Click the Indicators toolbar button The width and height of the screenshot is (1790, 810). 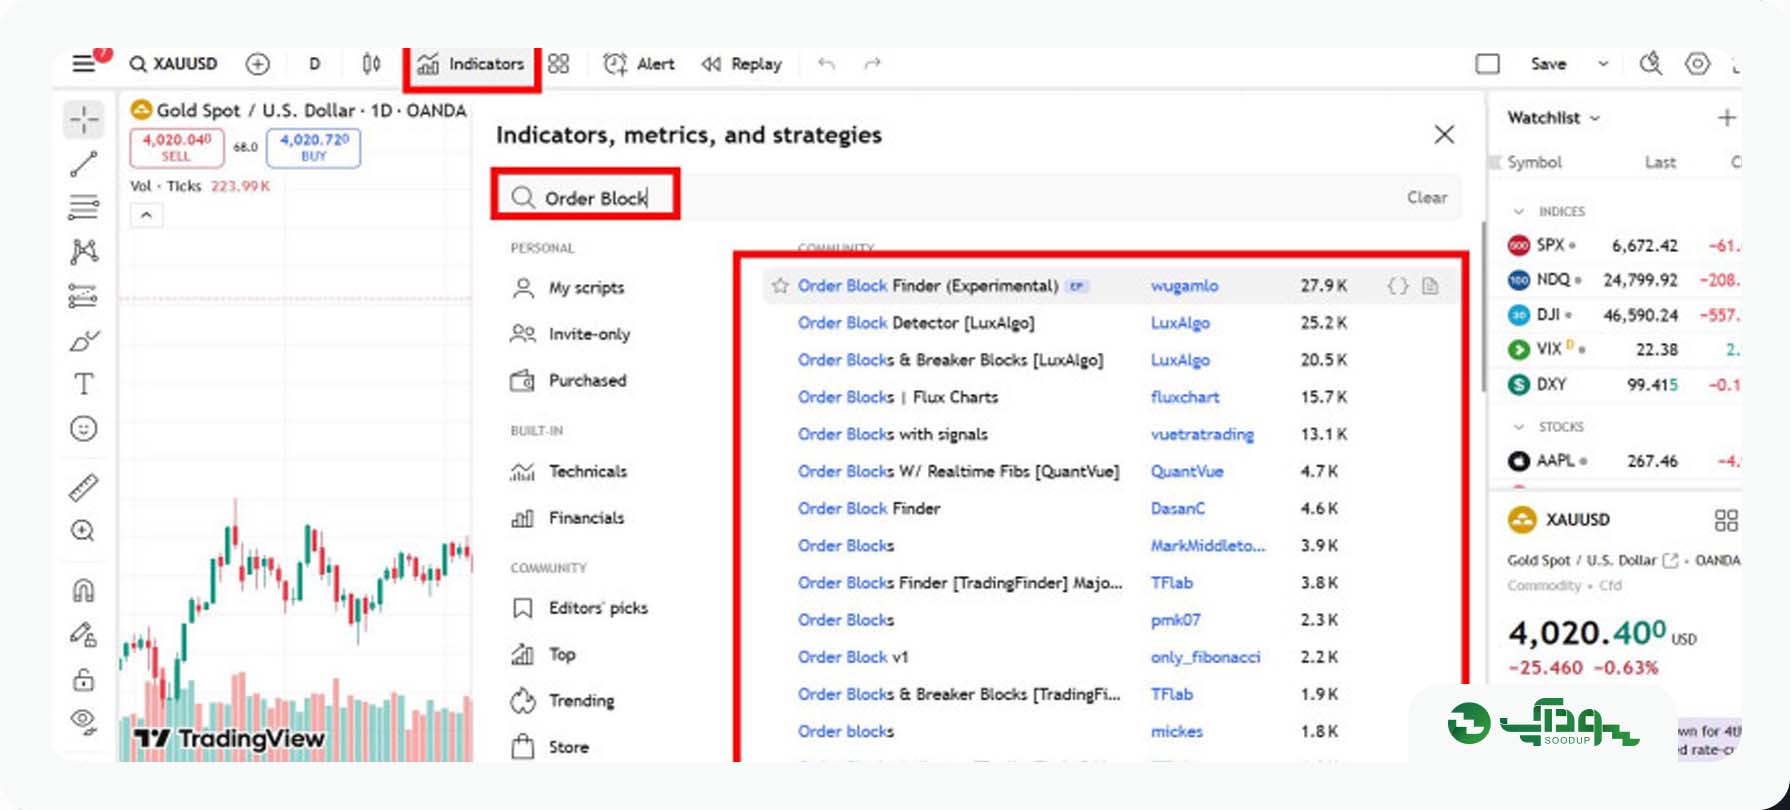click(471, 64)
